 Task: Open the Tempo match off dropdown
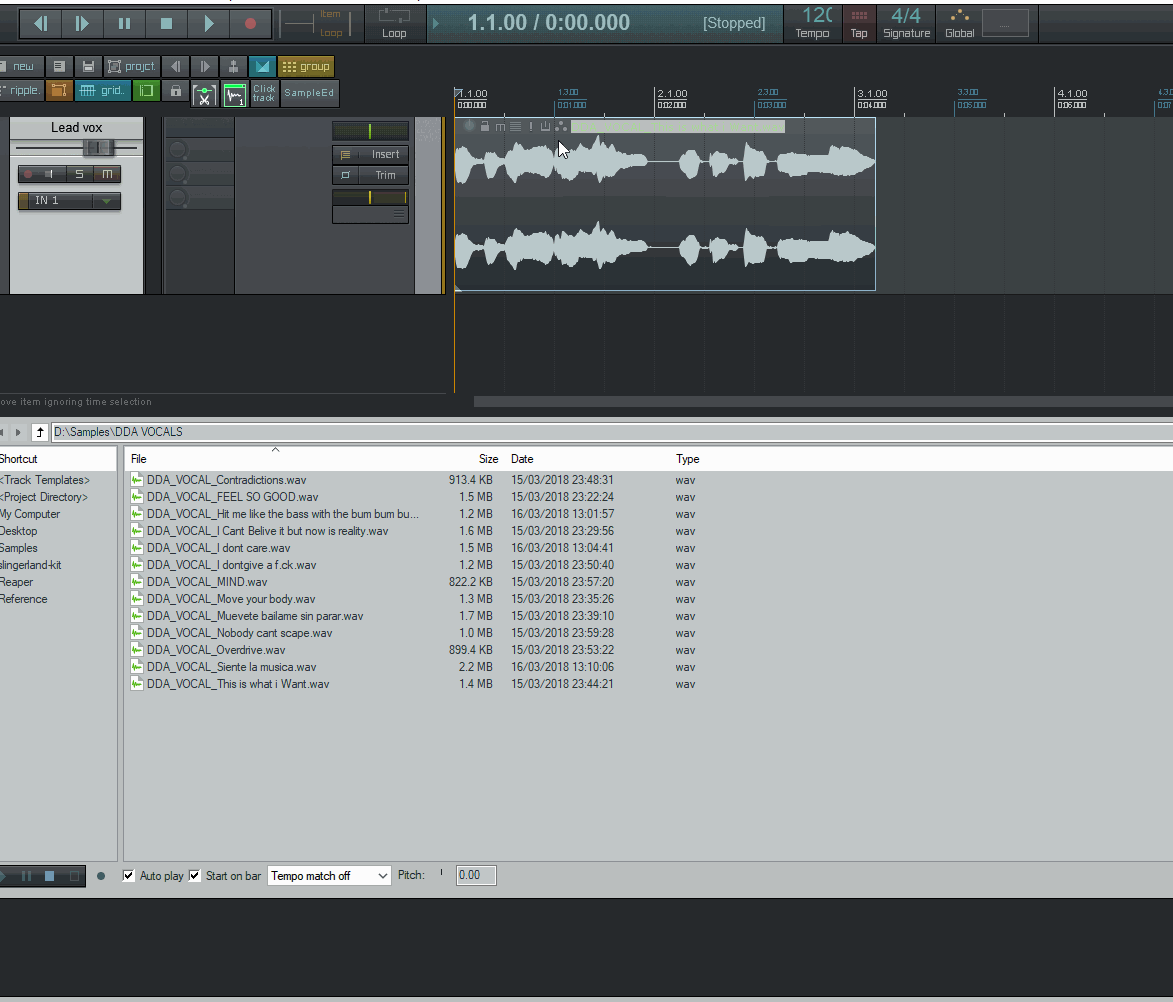(x=329, y=876)
